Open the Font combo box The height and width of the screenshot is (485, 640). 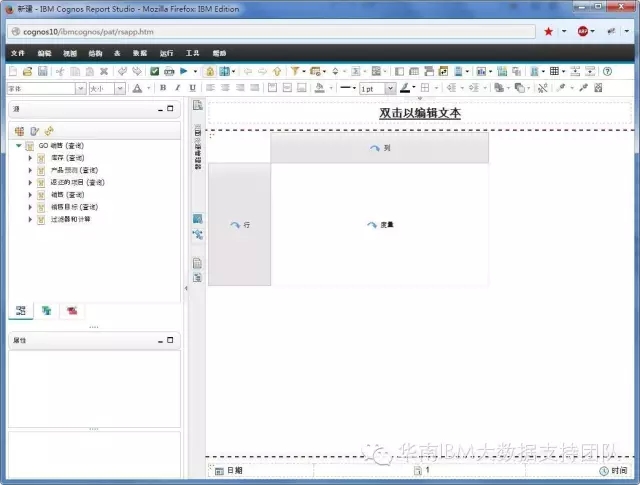pyautogui.click(x=47, y=88)
